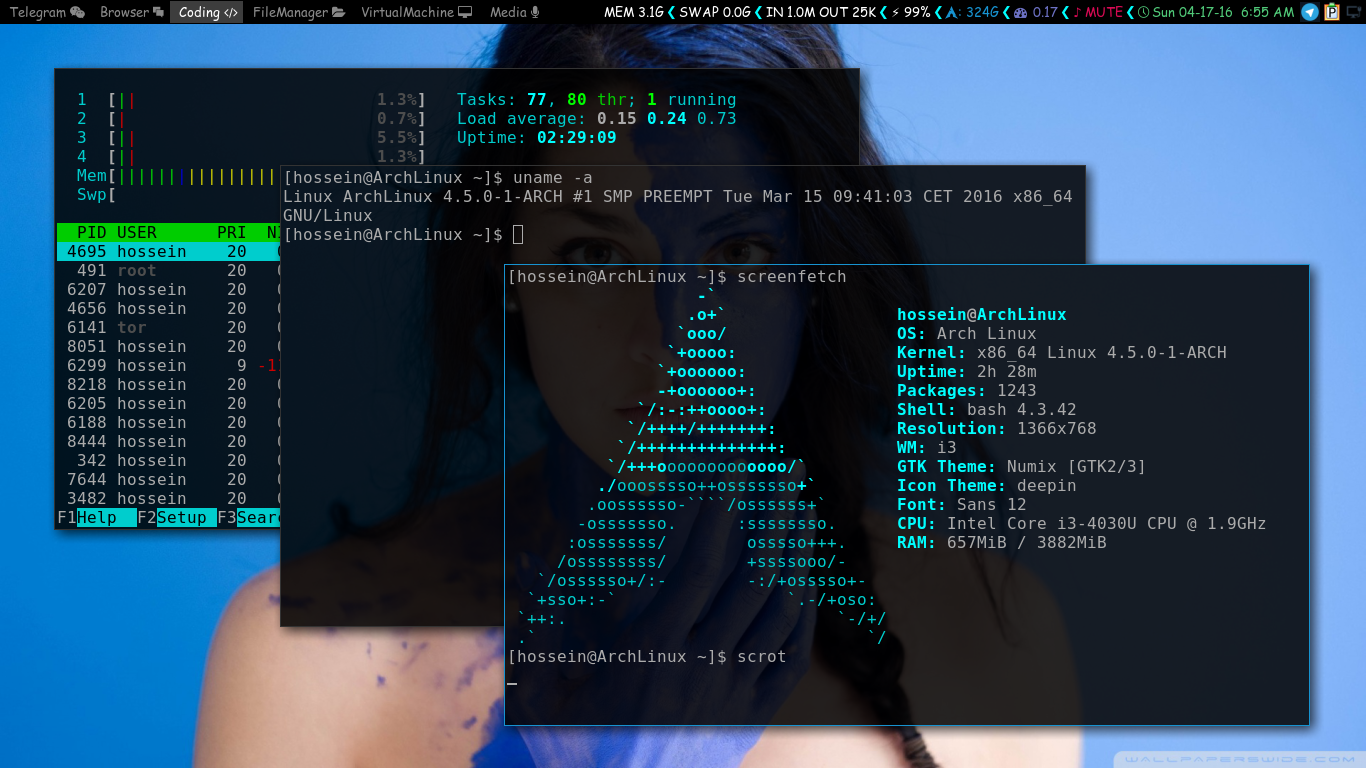This screenshot has height=768, width=1366.
Task: Click the 'SWAP 0.0G' status entry
Action: pyautogui.click(x=714, y=12)
